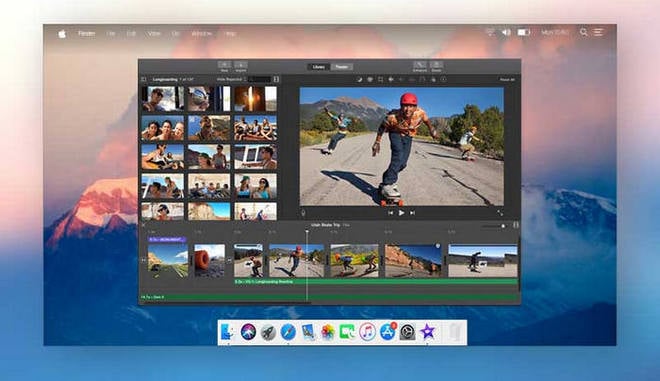Open the Speed adjustment tool
660x381 pixels.
423,79
